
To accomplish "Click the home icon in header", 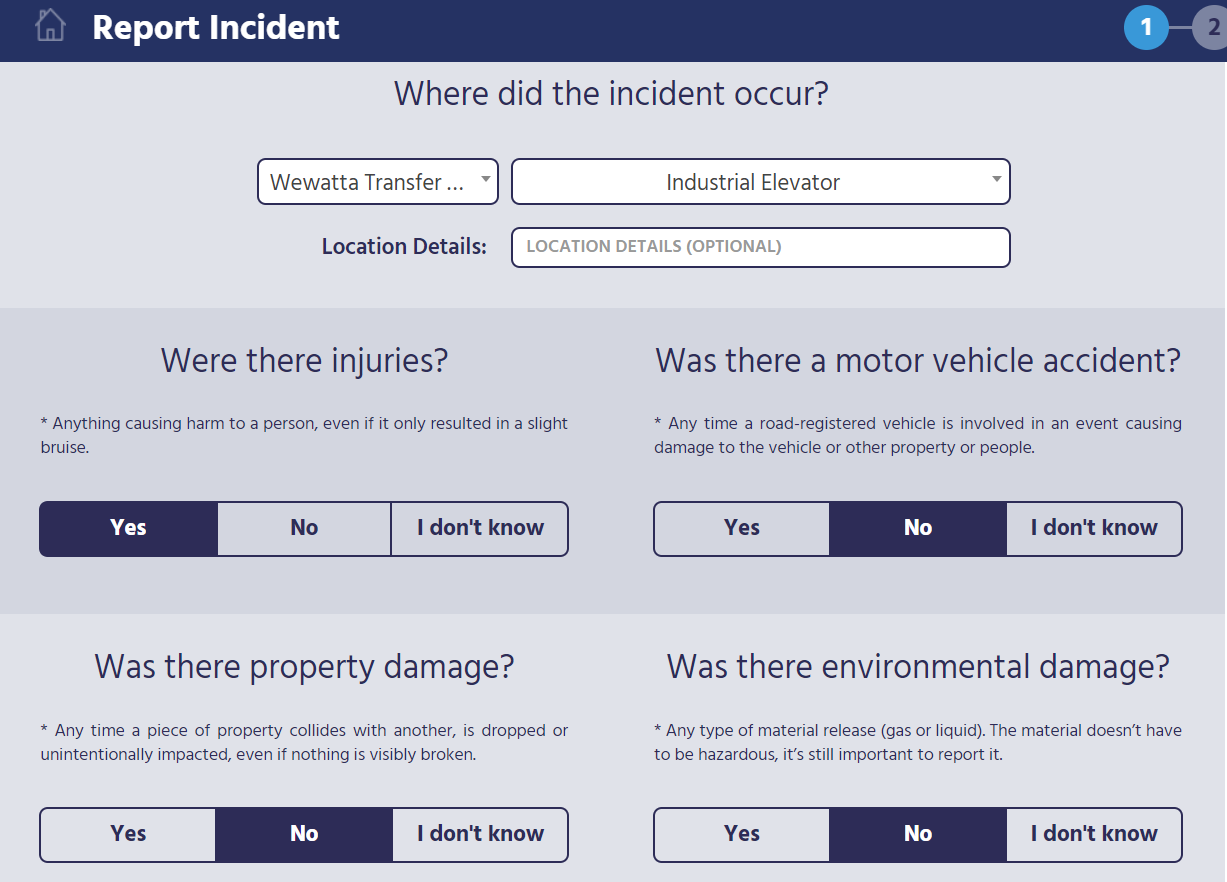I will pos(50,26).
